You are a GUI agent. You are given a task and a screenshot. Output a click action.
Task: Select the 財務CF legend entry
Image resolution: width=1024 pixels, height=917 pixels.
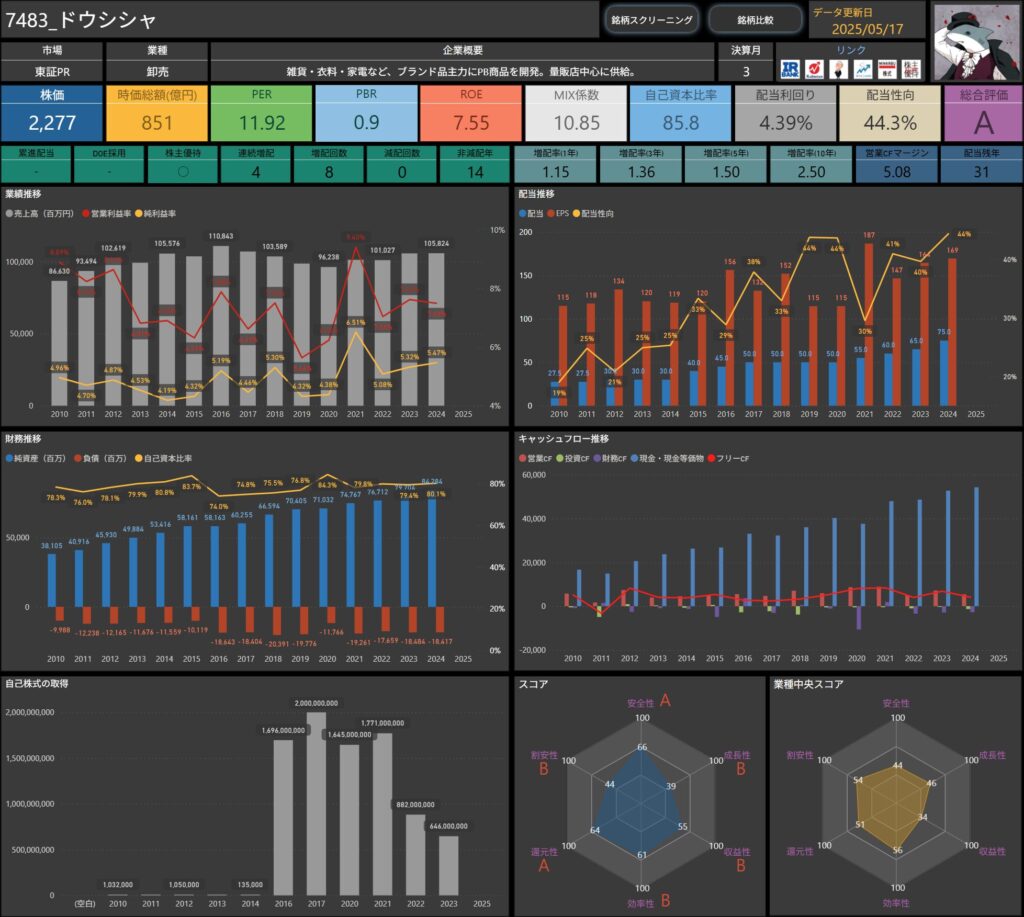pos(610,458)
